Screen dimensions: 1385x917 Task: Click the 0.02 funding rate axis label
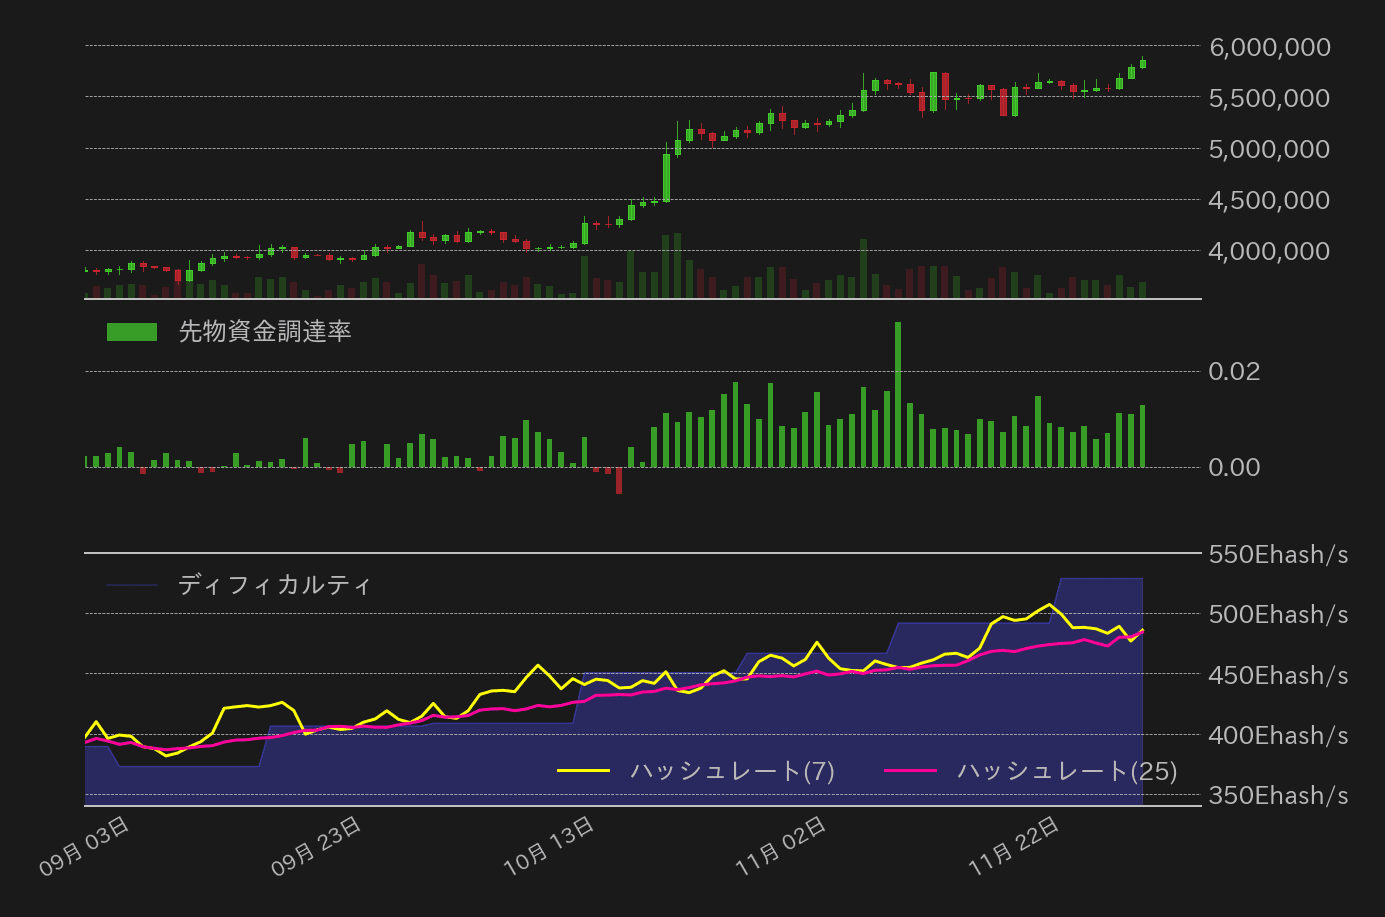coord(1234,371)
